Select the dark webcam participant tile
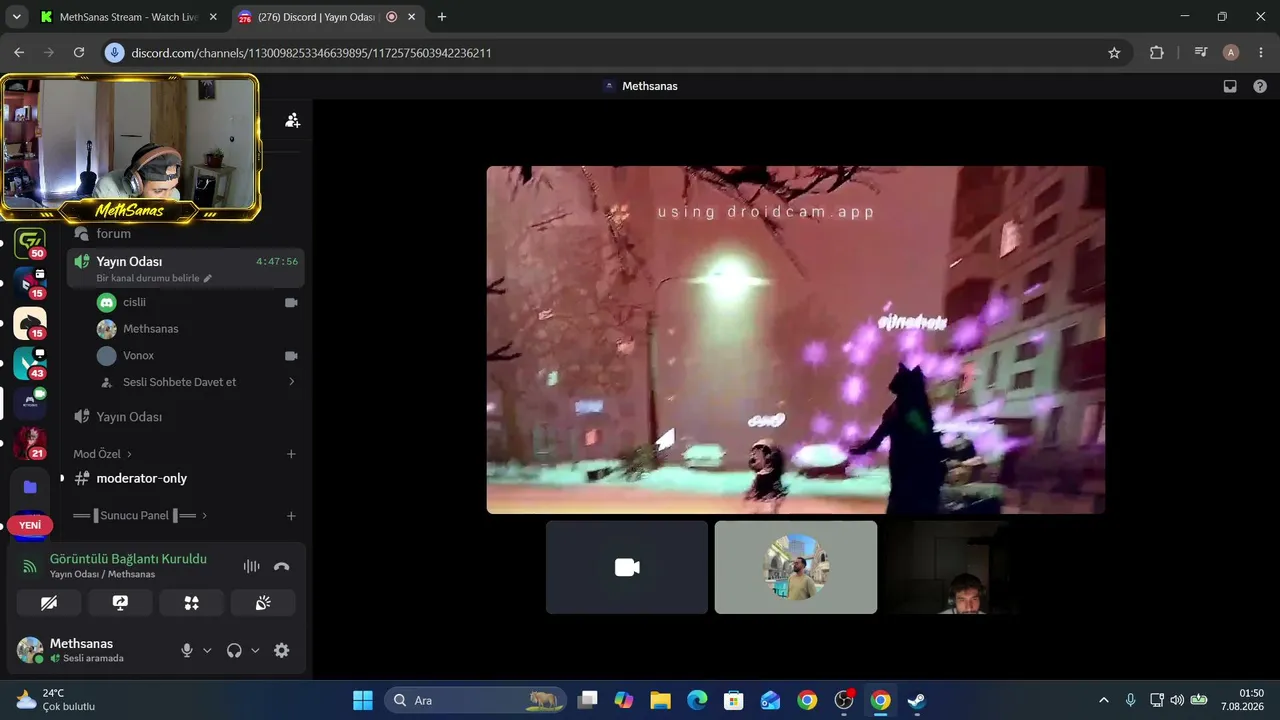Image resolution: width=1280 pixels, height=720 pixels. tap(964, 567)
